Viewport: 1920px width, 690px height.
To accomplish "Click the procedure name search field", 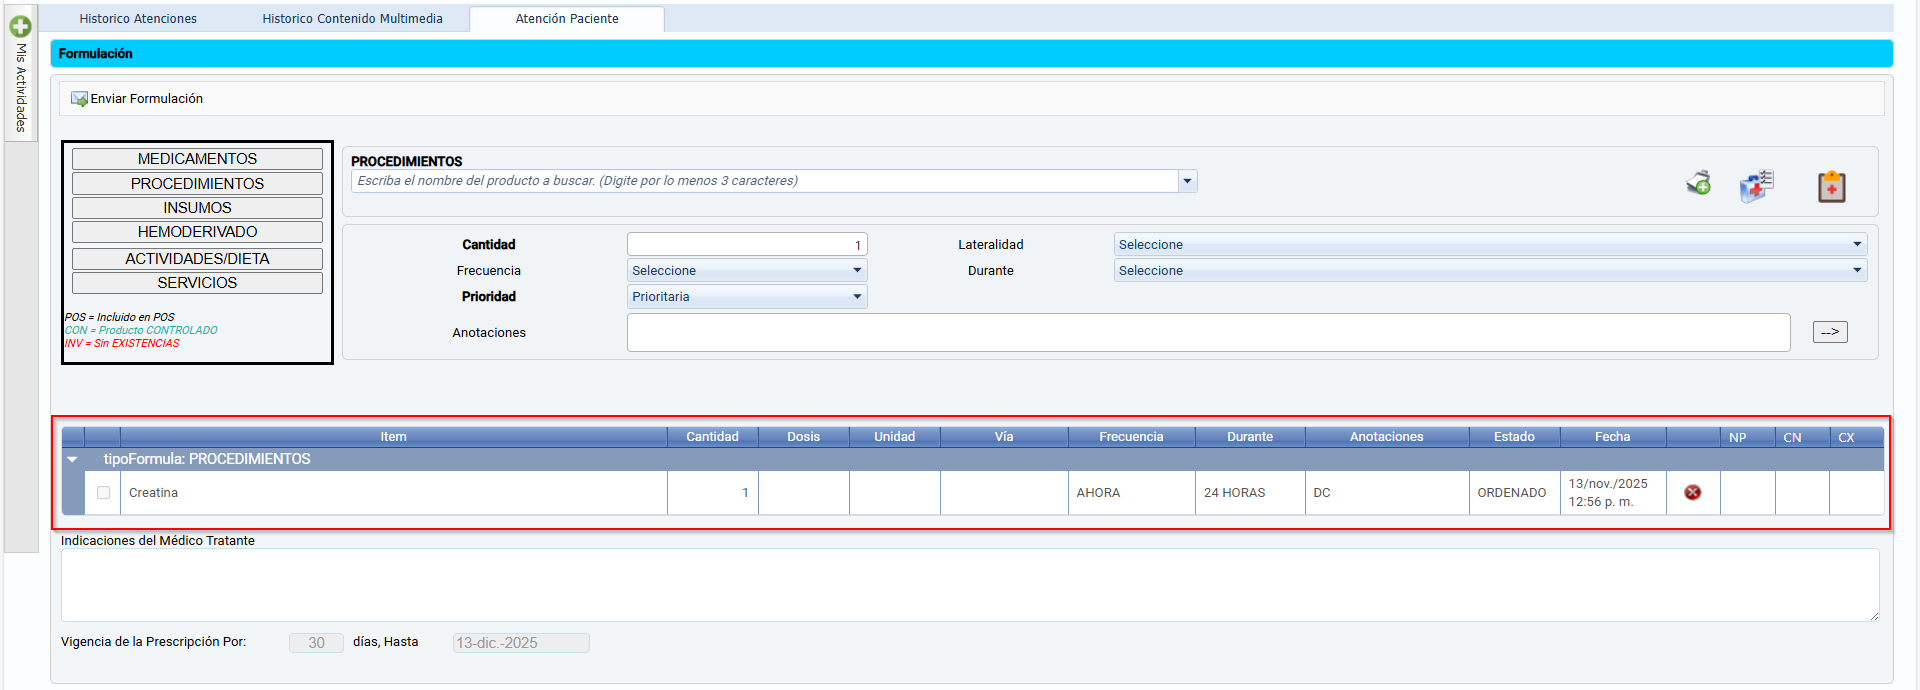I will [765, 181].
